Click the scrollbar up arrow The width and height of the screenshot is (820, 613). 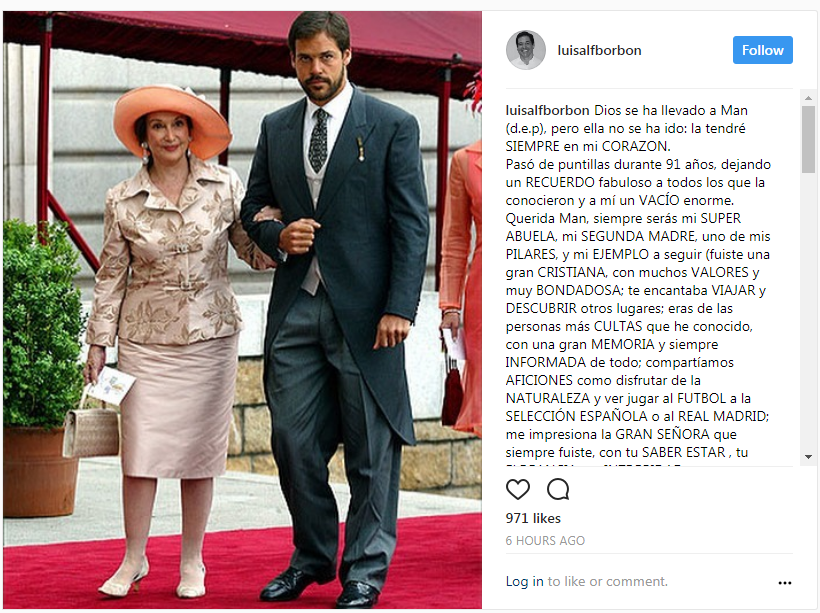pos(808,98)
